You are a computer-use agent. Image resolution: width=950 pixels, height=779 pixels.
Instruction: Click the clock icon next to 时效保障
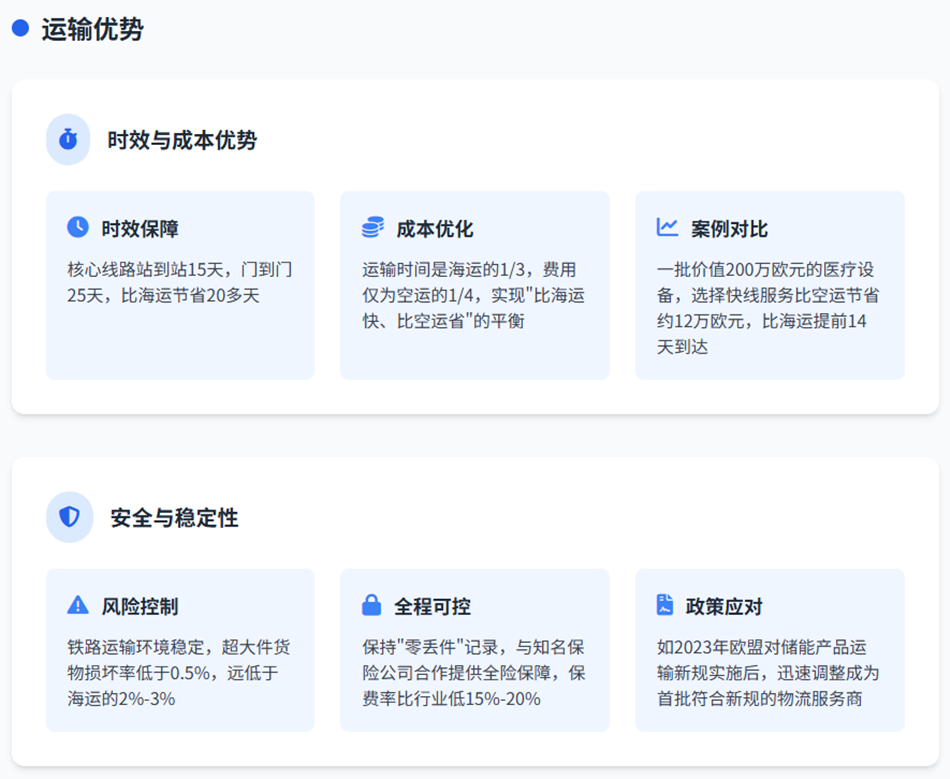click(78, 227)
